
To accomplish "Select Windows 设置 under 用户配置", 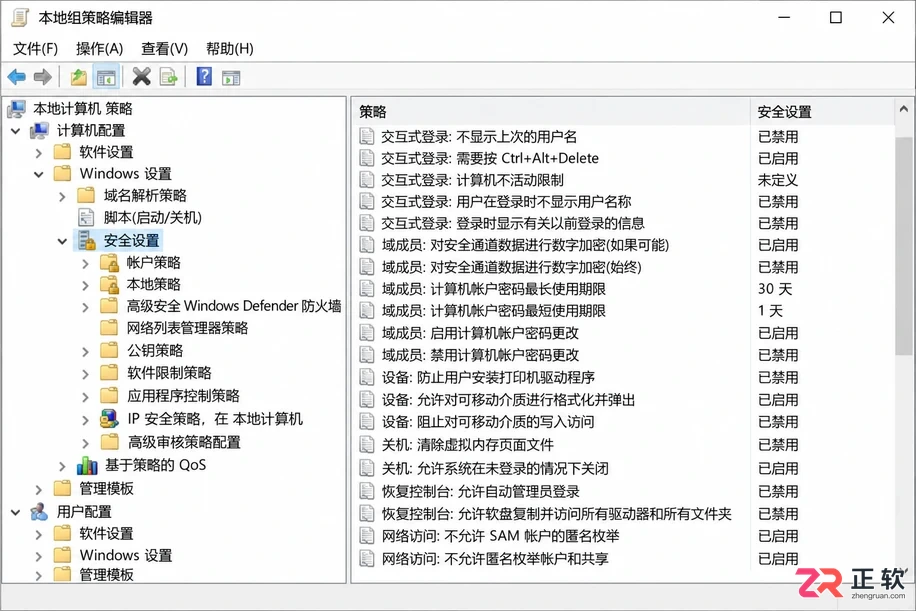I will tap(126, 555).
